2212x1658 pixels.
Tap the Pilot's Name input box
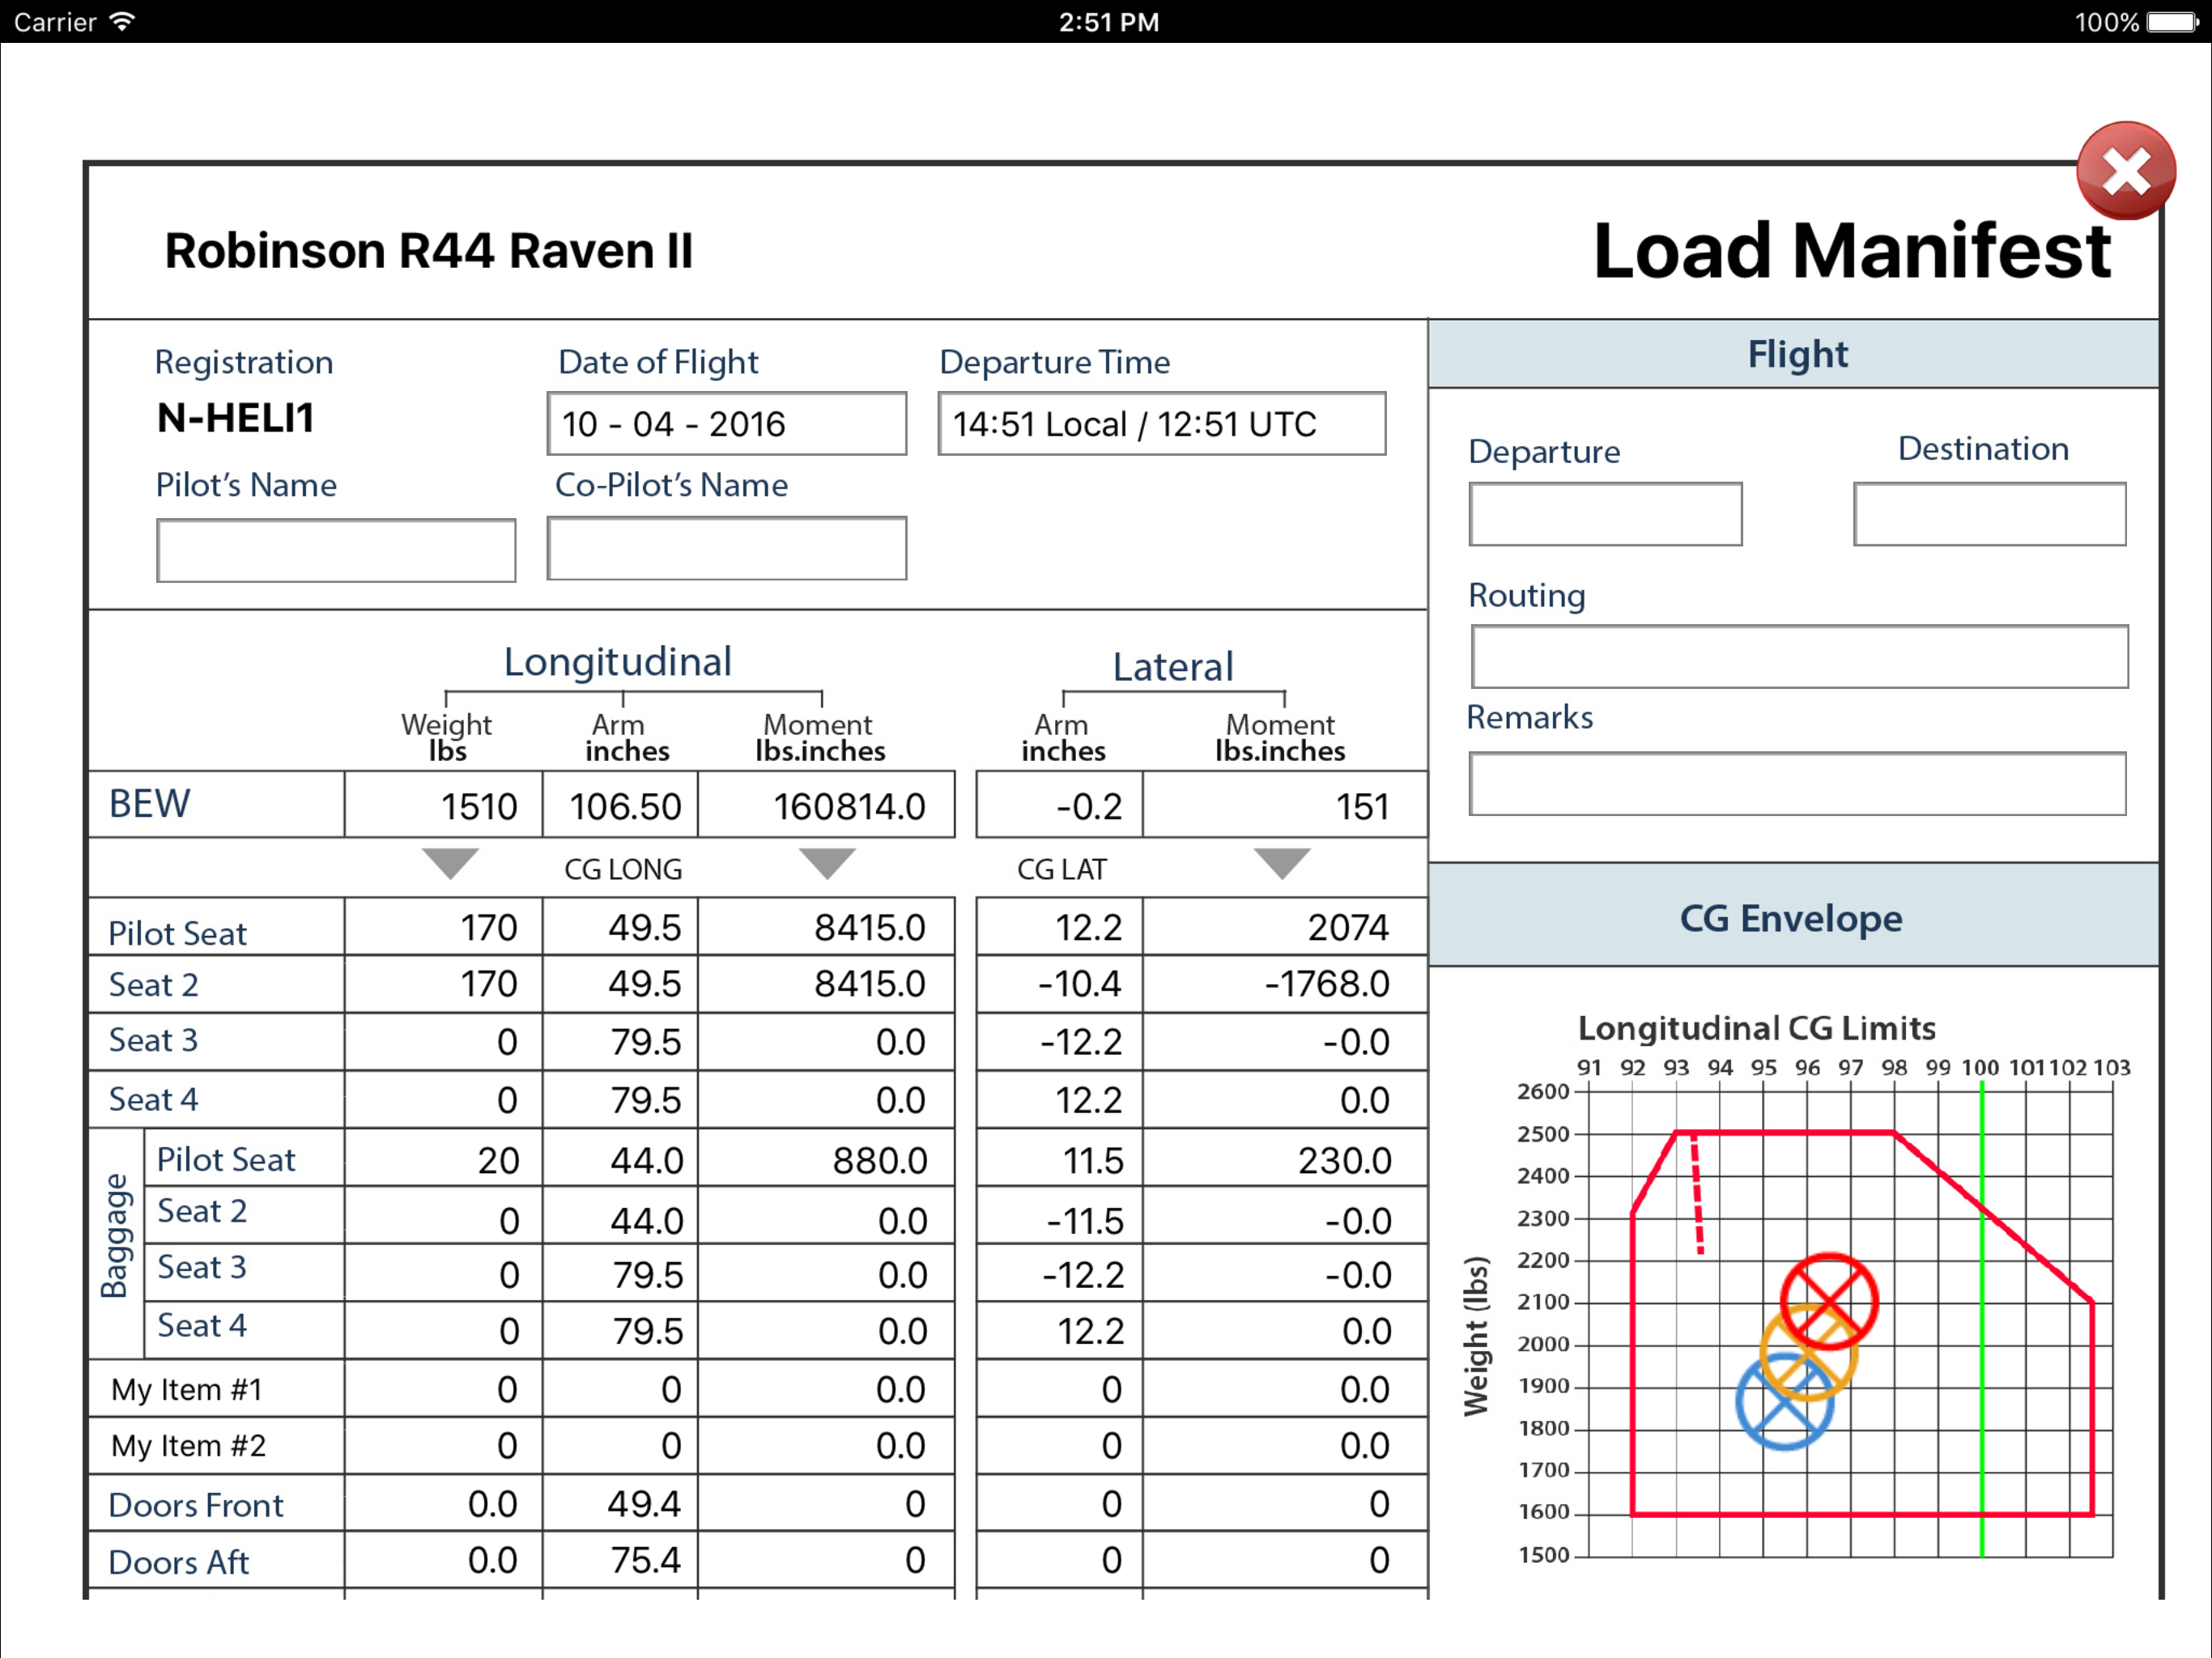336,550
